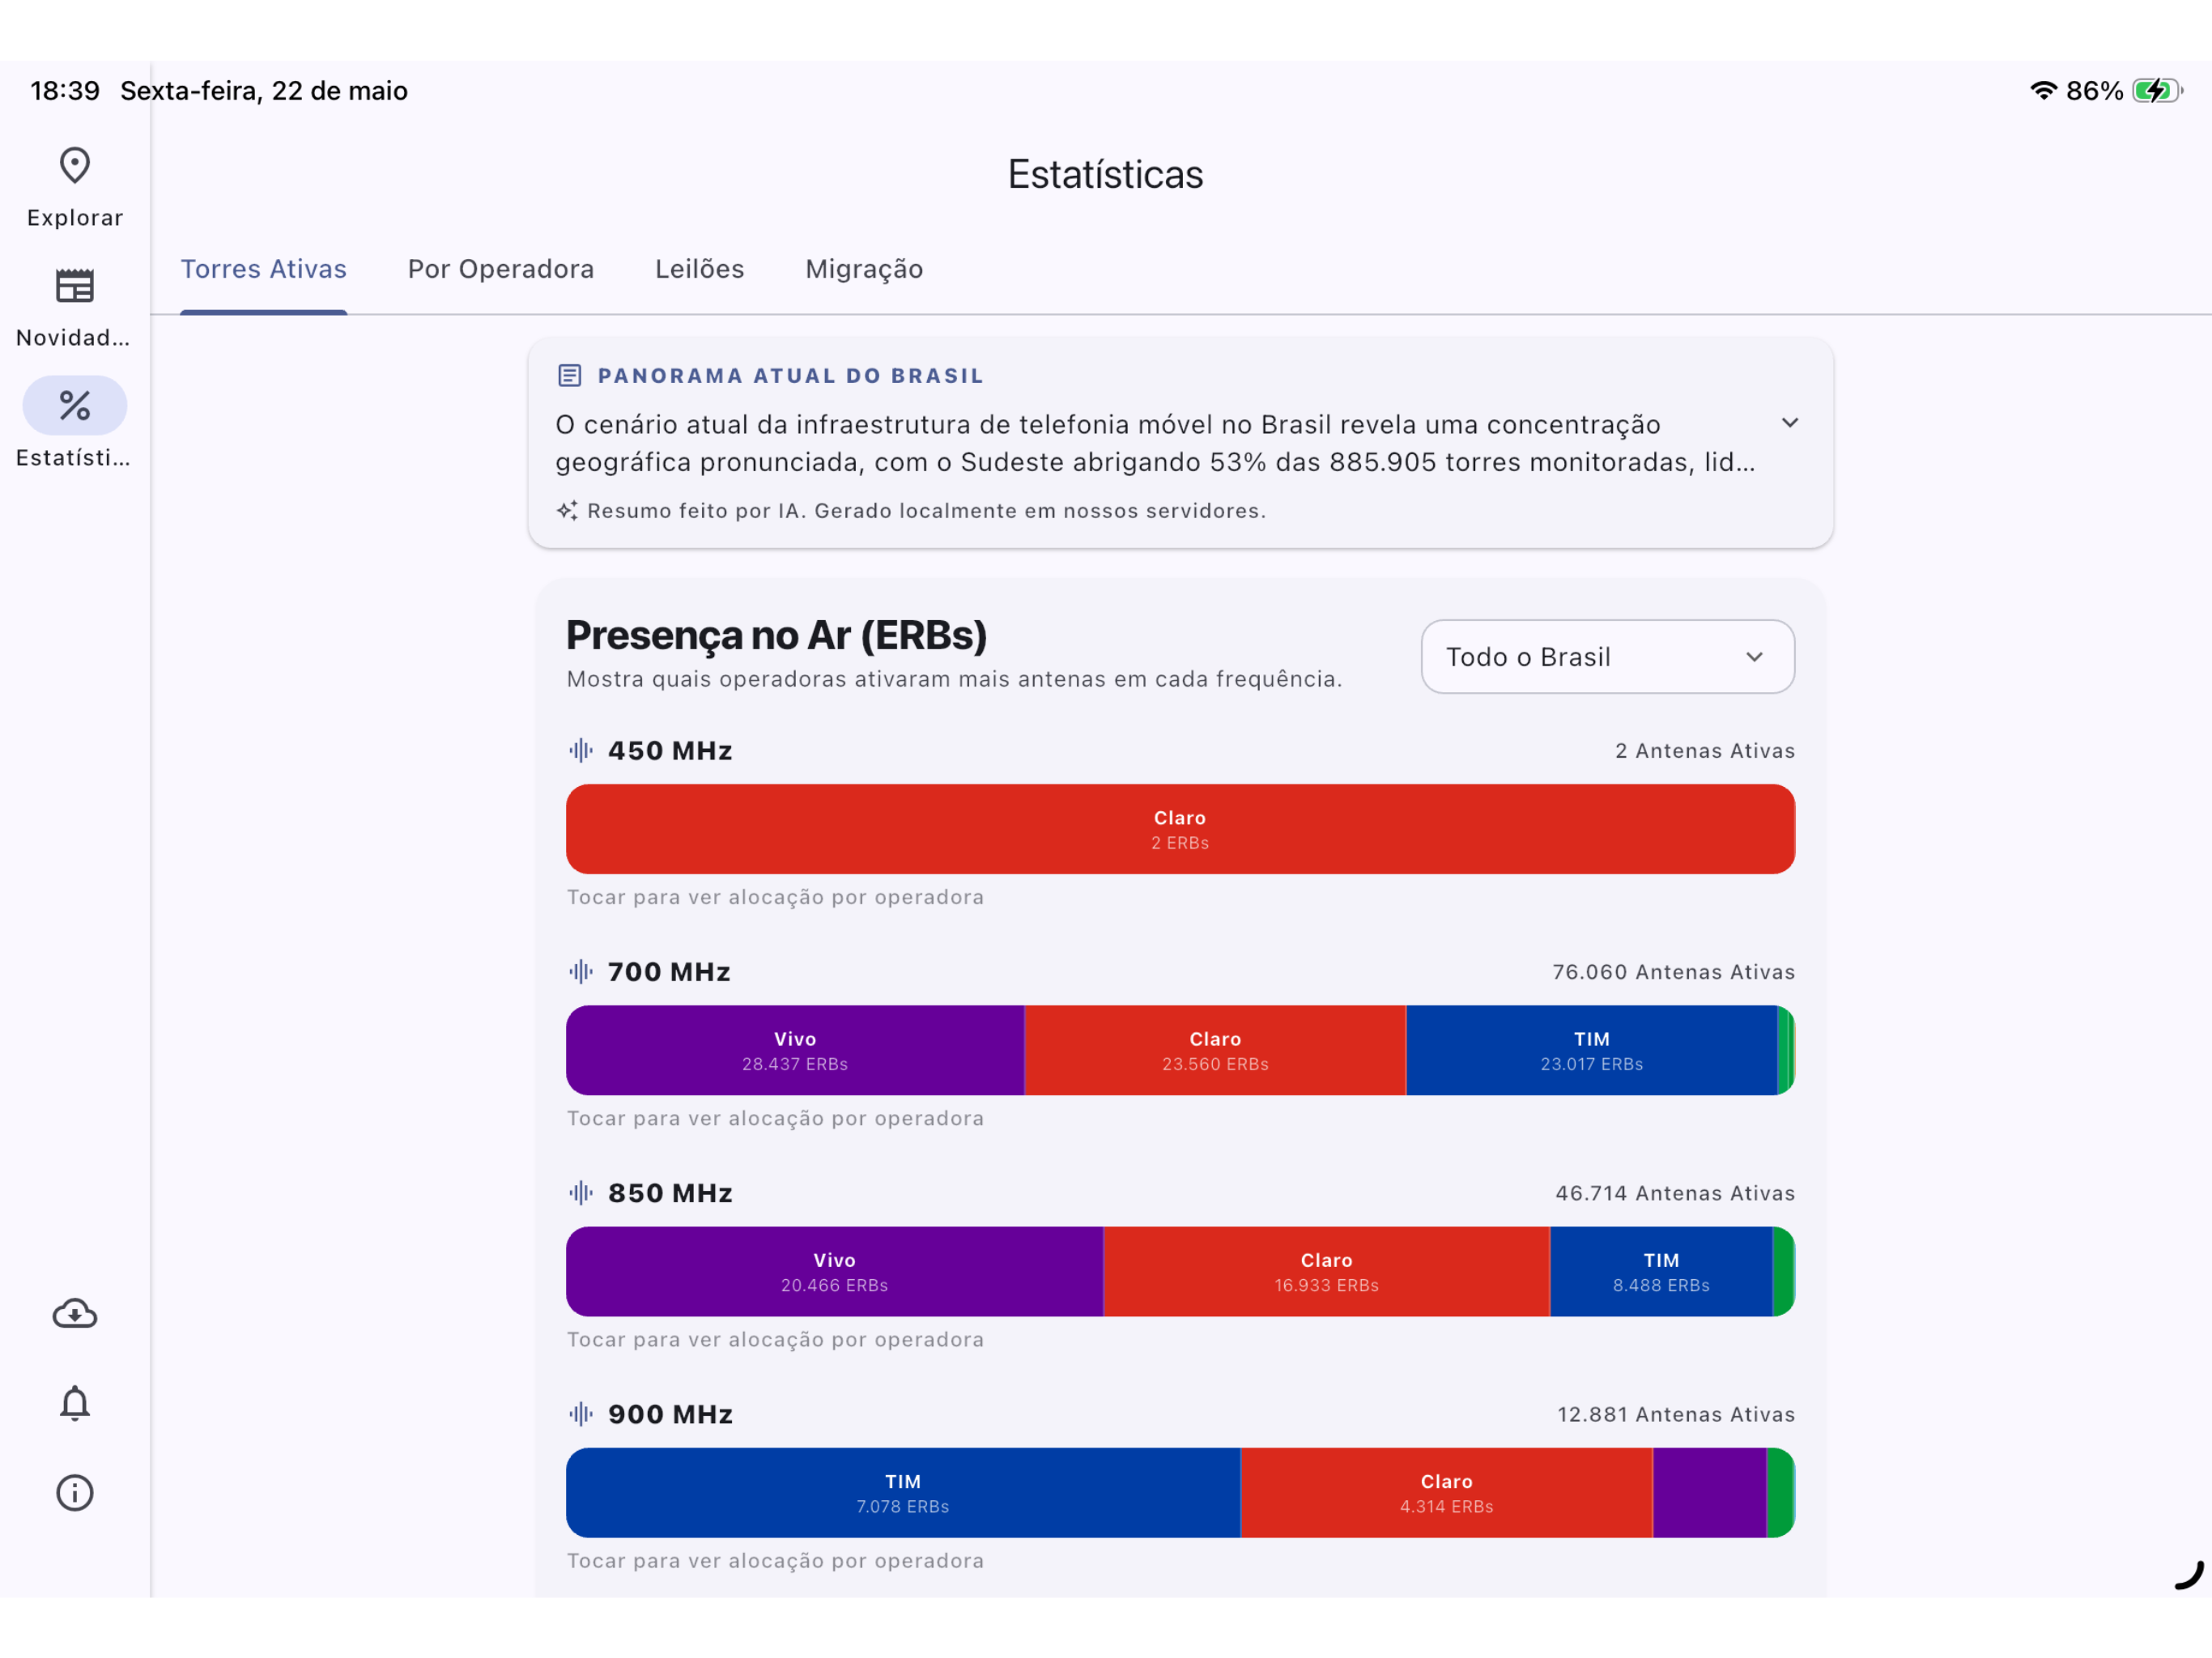Tap the 18:39 clock in status bar
This screenshot has height=1658, width=2212.
(65, 91)
